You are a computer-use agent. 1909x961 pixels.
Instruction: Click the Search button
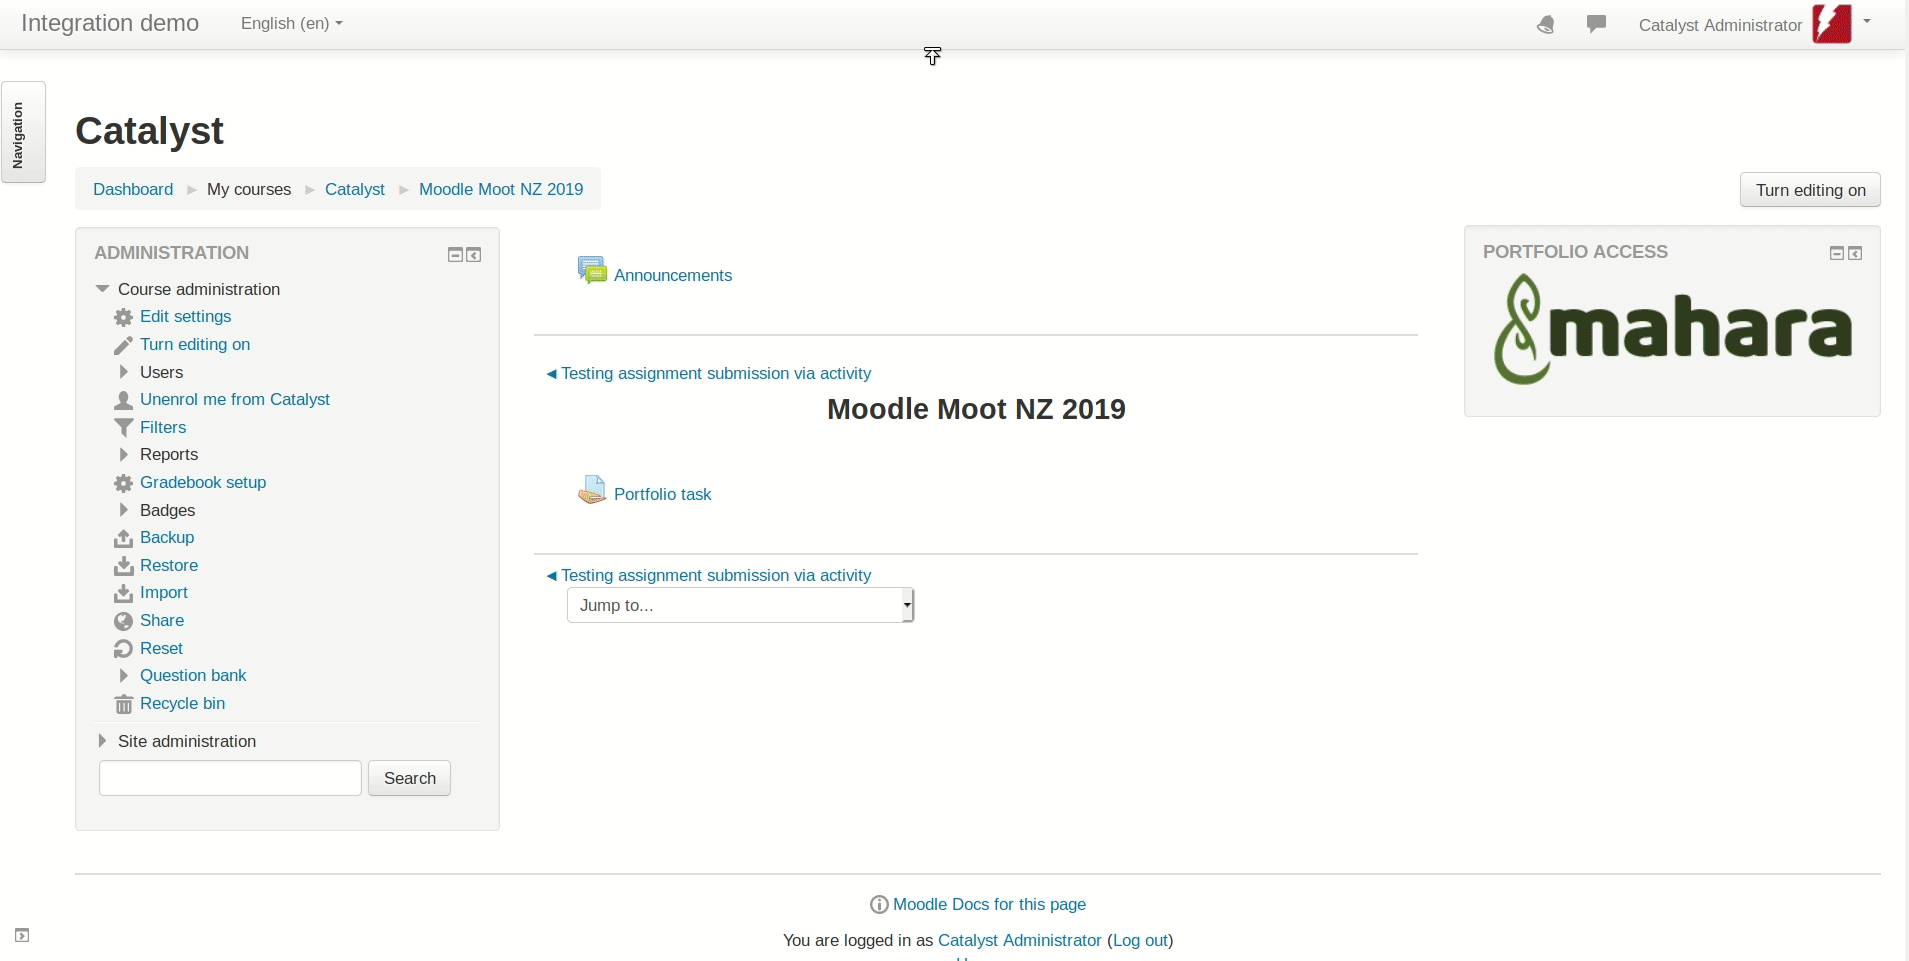coord(410,778)
